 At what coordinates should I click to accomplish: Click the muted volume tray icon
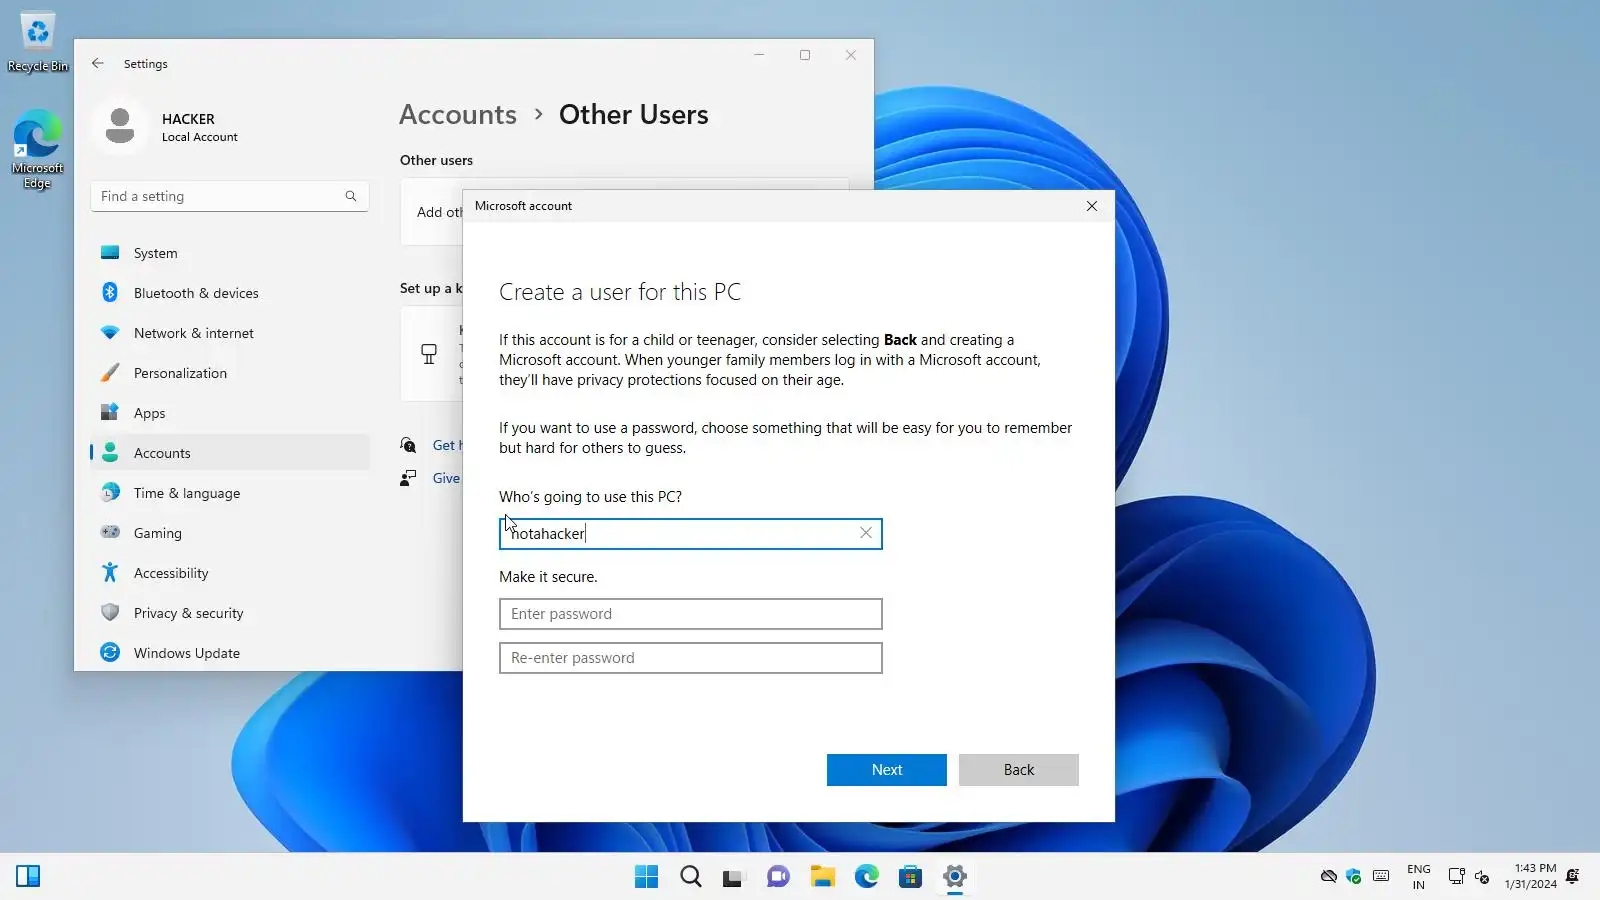pos(1482,877)
